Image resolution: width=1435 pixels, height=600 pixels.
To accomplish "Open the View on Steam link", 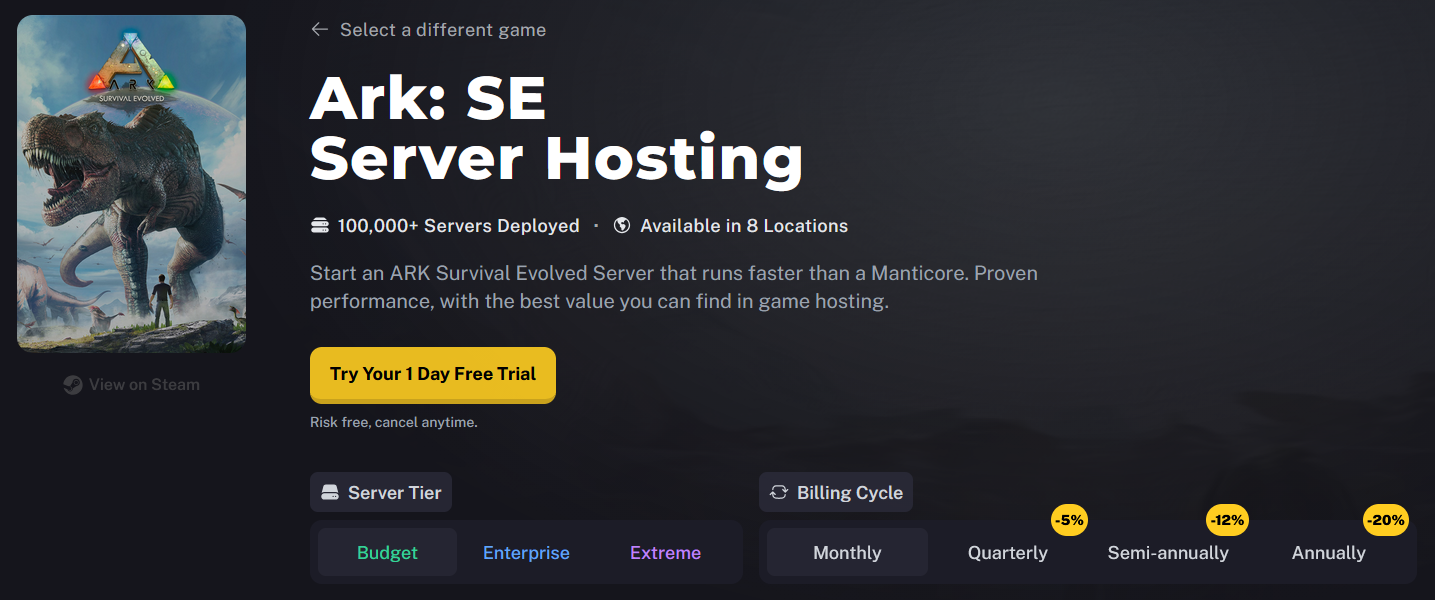I will (x=144, y=385).
